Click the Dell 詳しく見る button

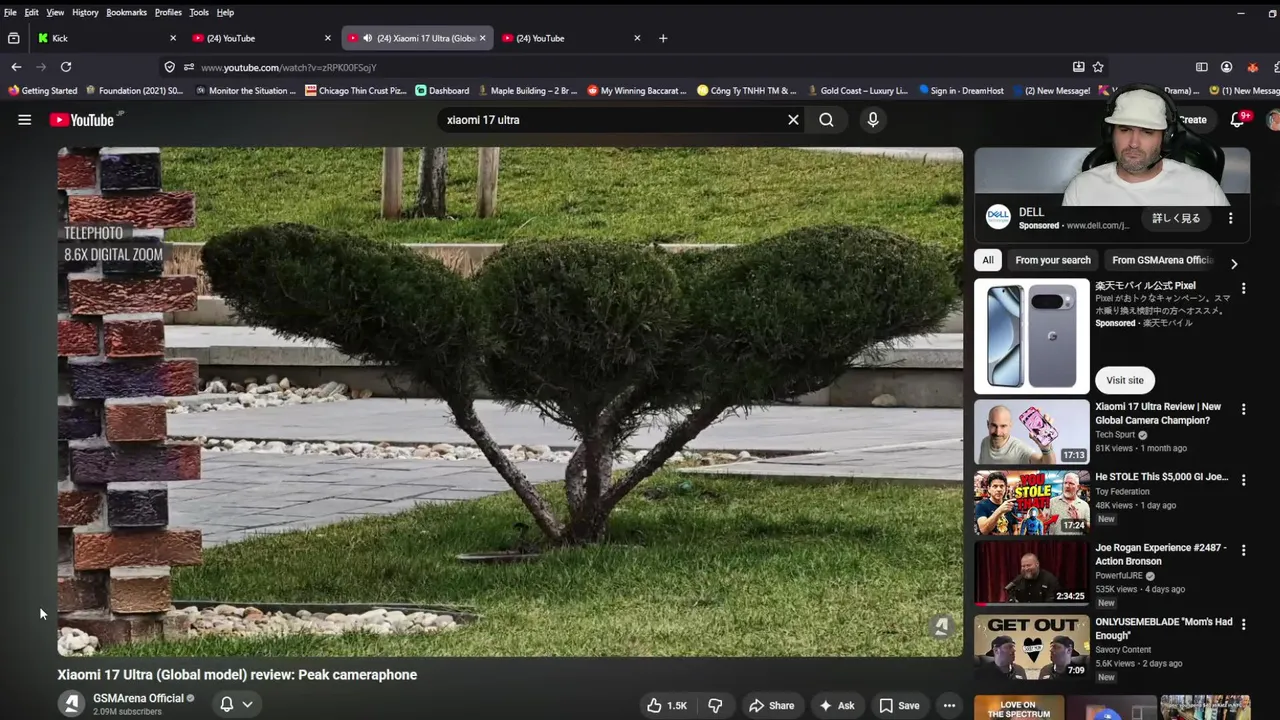point(1176,218)
